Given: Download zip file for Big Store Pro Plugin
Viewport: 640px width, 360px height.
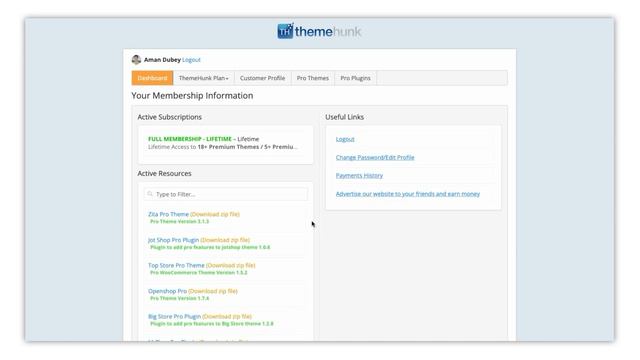Looking at the screenshot, I should pyautogui.click(x=227, y=316).
